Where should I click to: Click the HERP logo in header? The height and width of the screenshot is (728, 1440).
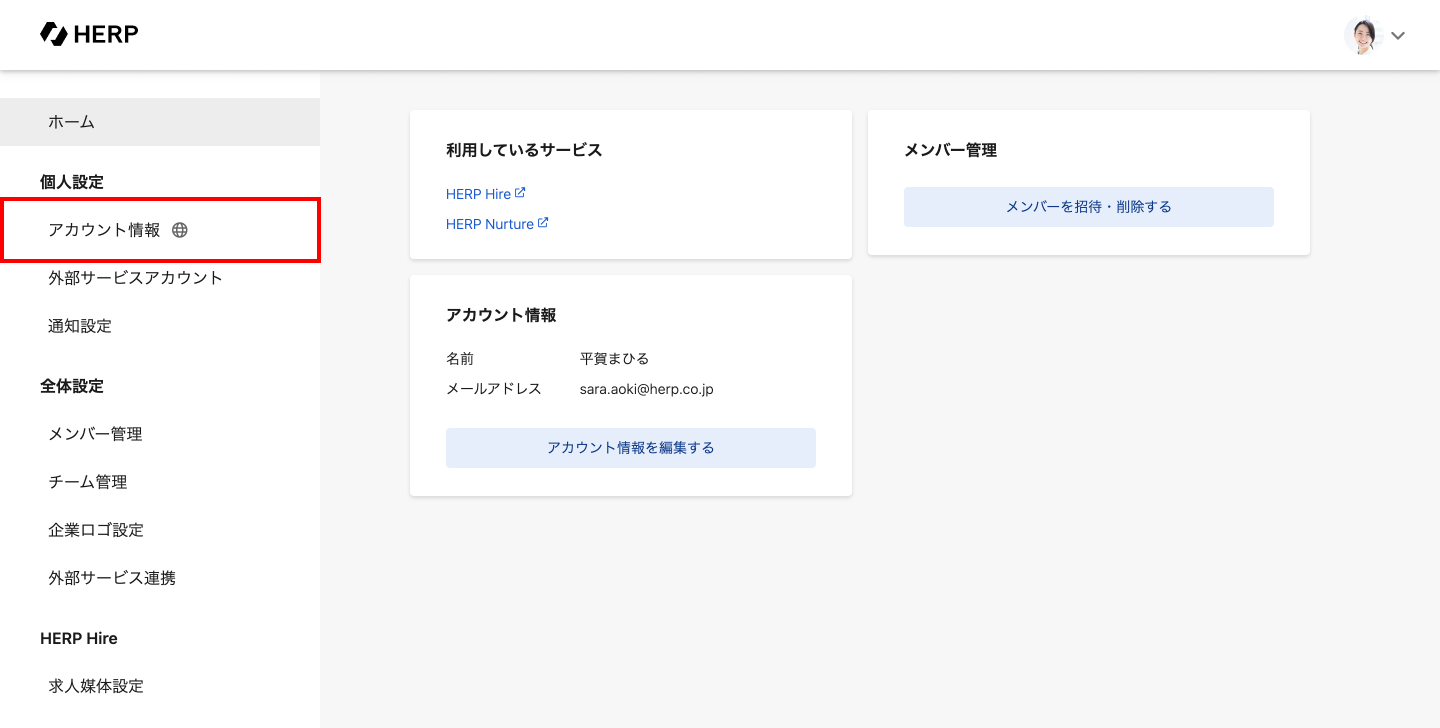[89, 35]
